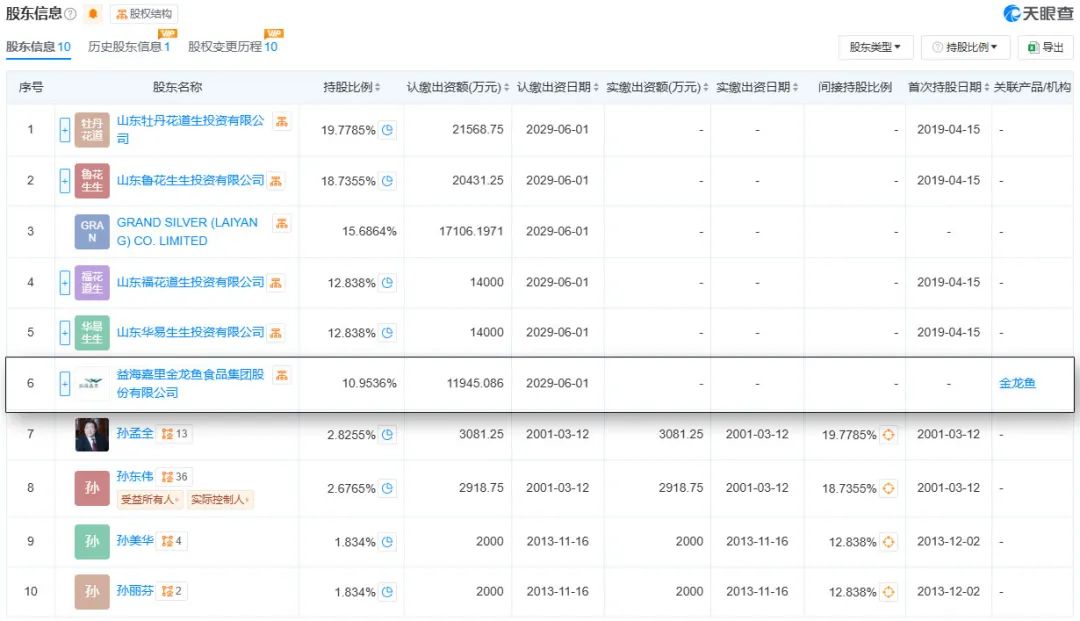Switch to 历史股东信息 tab
The width and height of the screenshot is (1080, 621).
tap(129, 46)
